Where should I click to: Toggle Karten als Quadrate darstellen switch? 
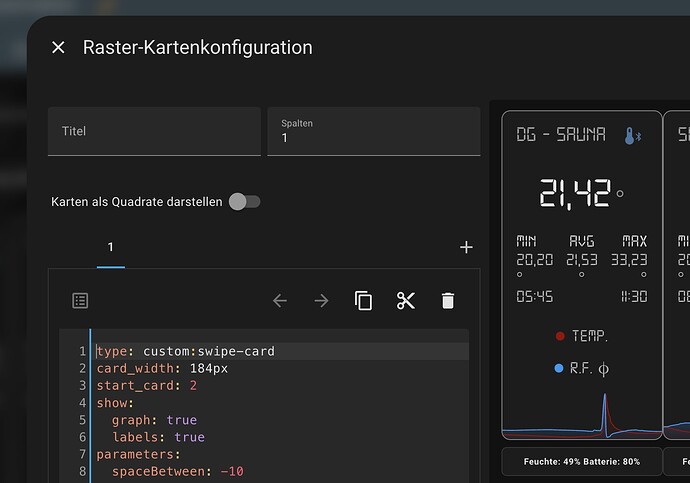[x=245, y=202]
